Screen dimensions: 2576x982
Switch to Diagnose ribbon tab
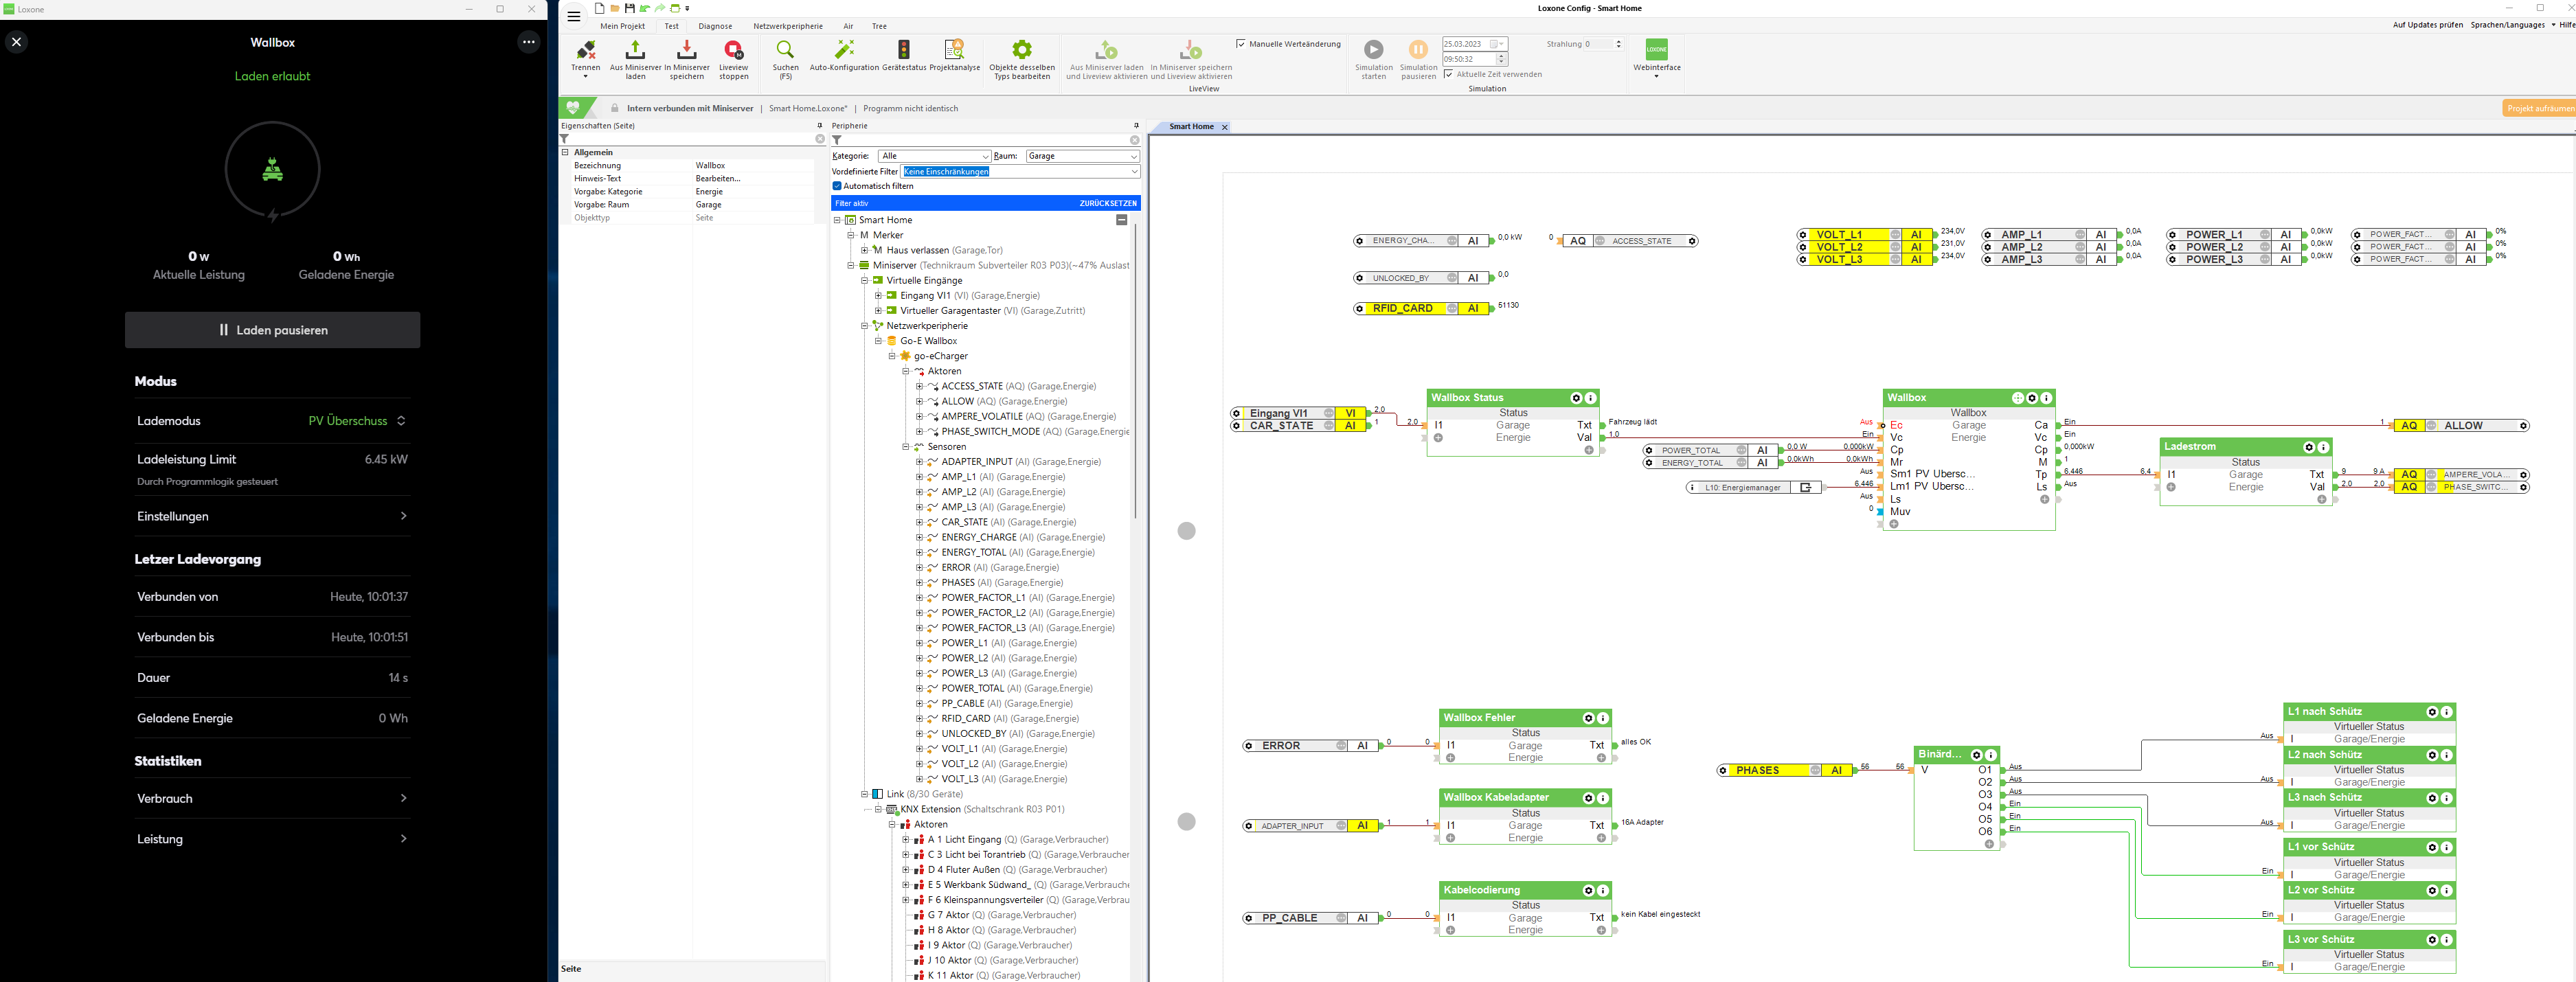pos(714,26)
